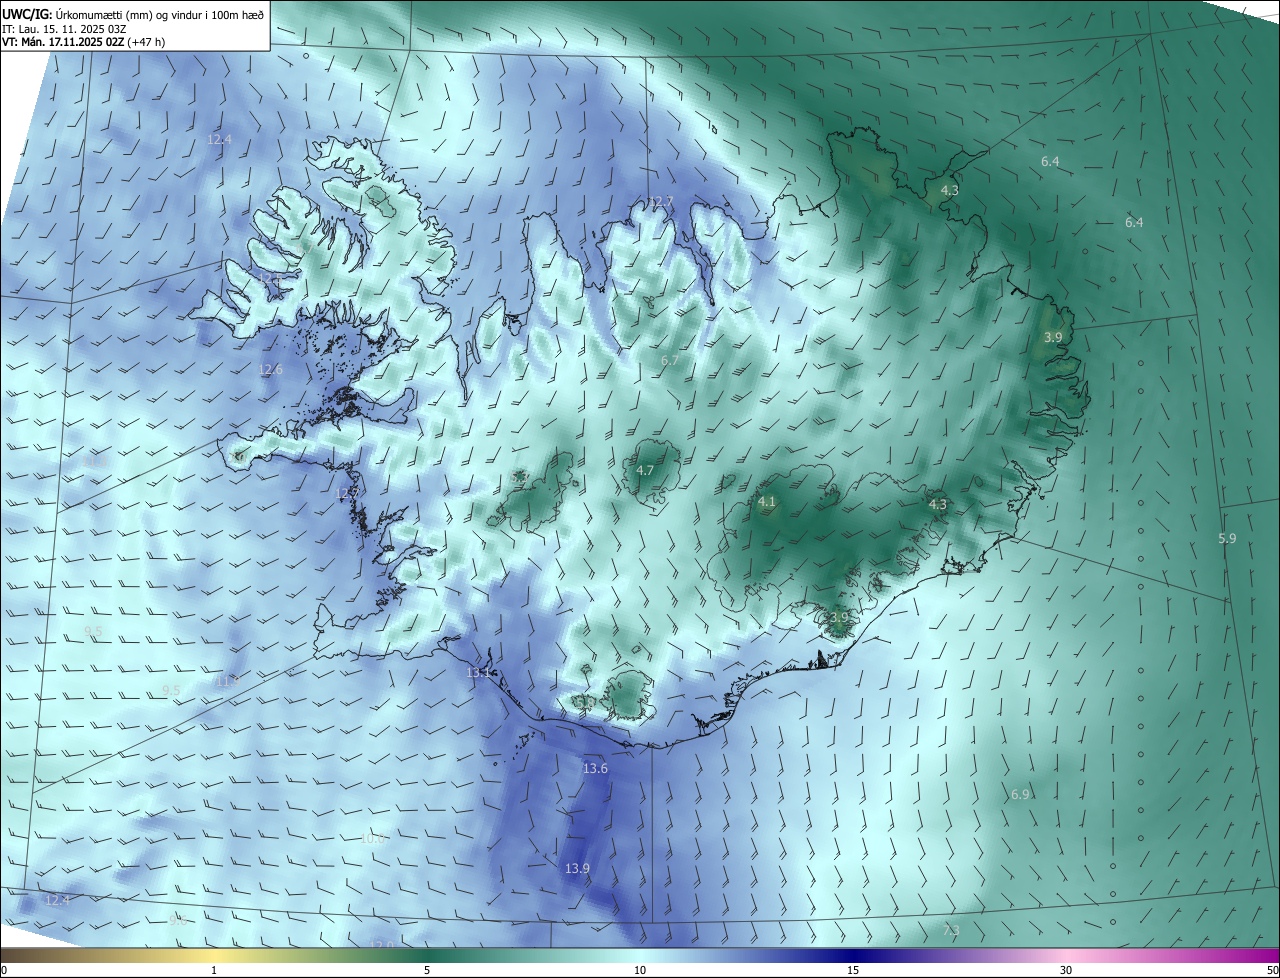
Task: Click the 4.7 value on the central glacier
Action: tap(645, 470)
